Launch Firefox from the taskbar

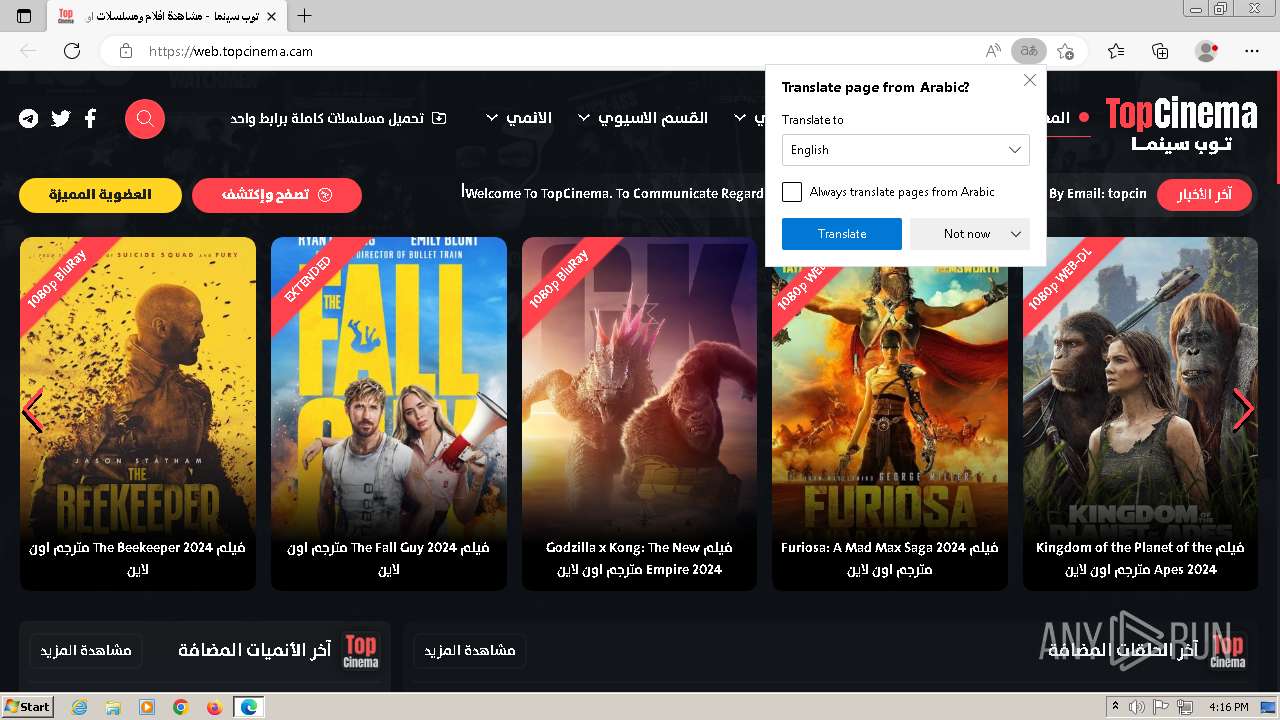[x=214, y=707]
